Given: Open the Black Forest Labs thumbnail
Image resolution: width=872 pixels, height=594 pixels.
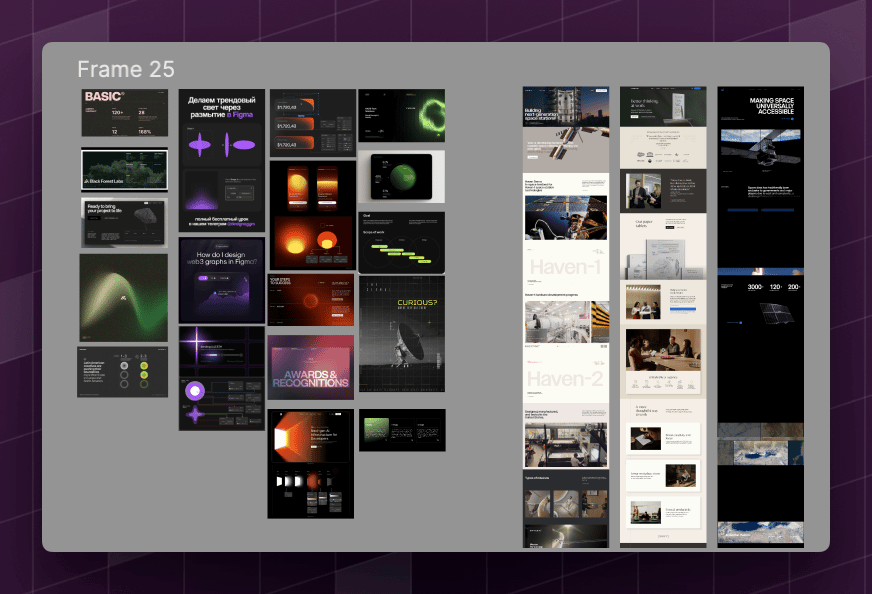Looking at the screenshot, I should point(125,169).
